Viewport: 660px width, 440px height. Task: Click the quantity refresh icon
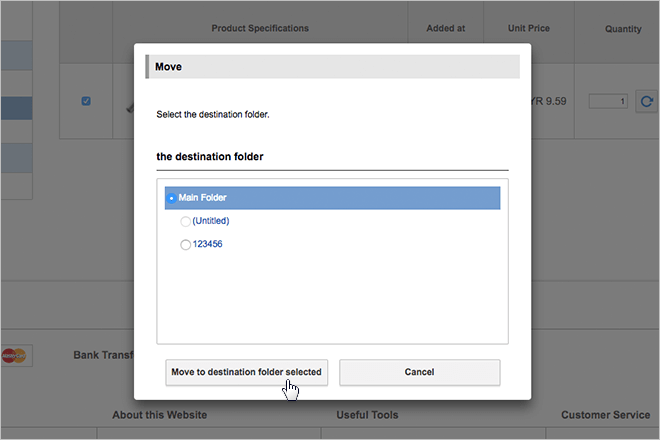tap(646, 101)
